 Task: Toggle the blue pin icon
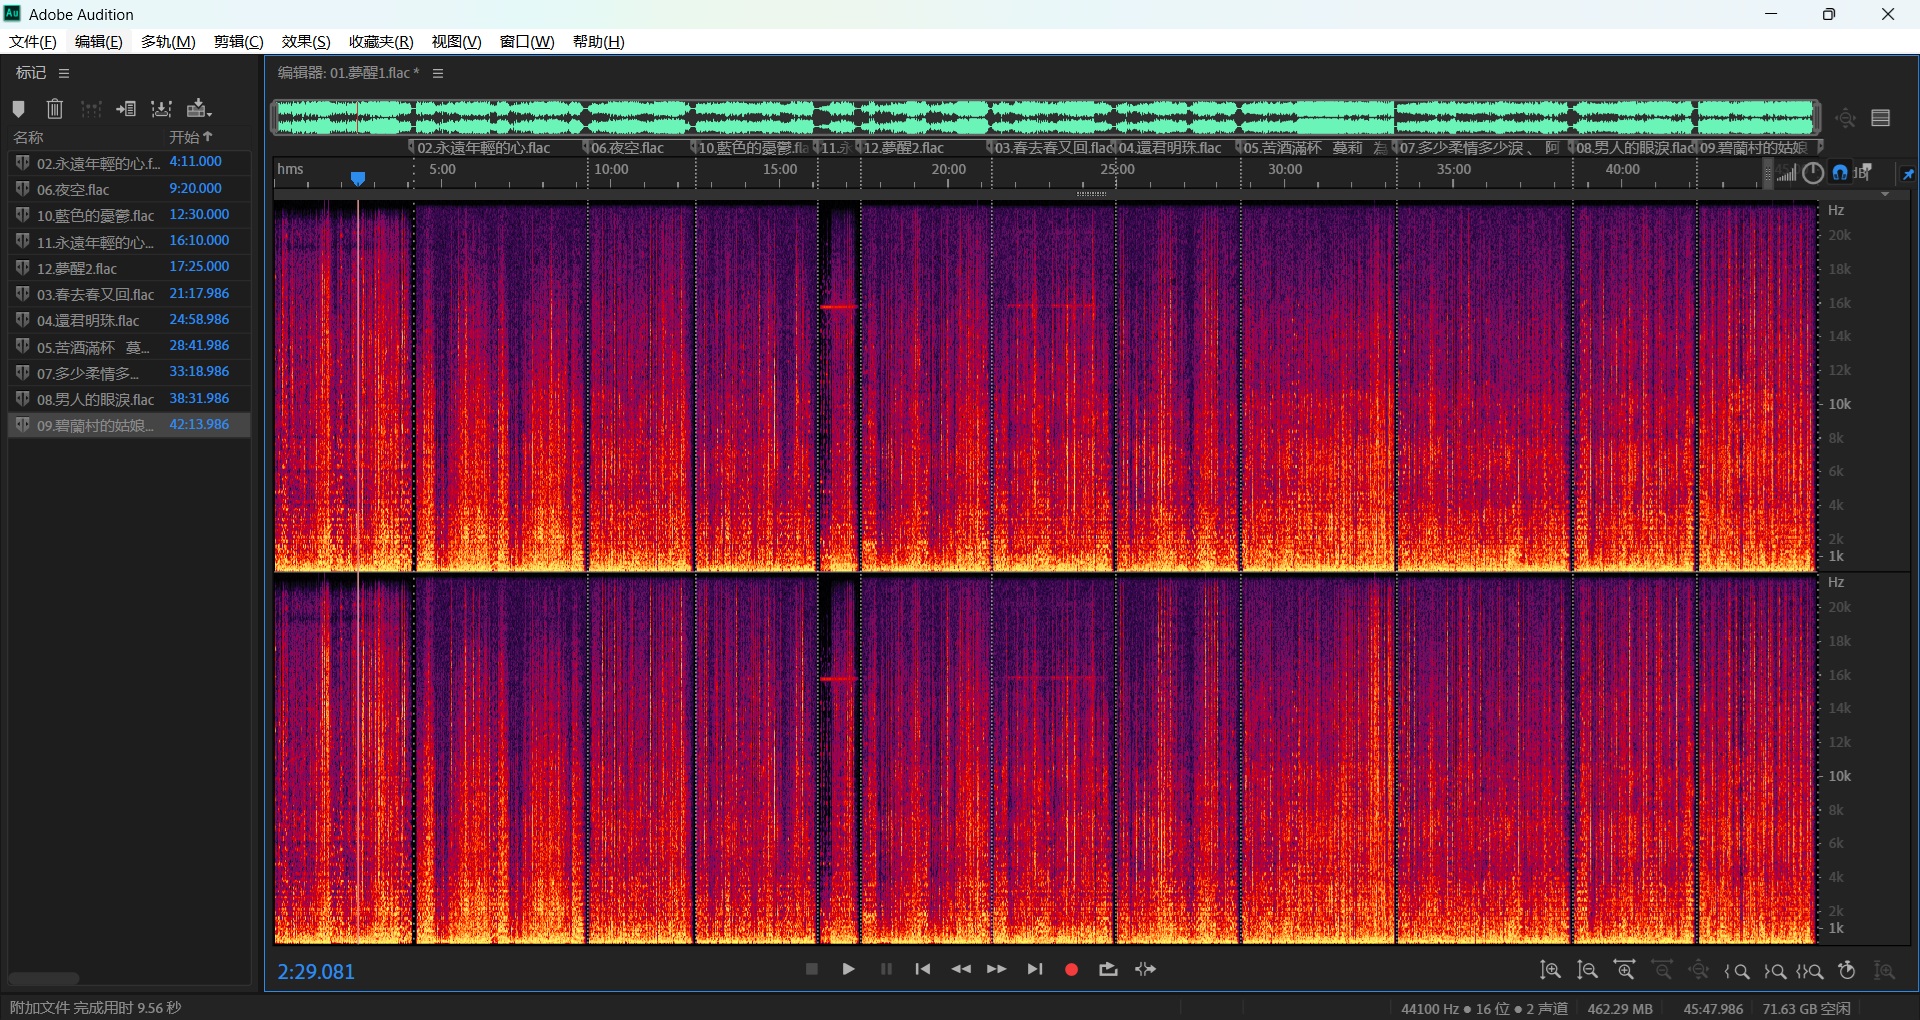1907,174
